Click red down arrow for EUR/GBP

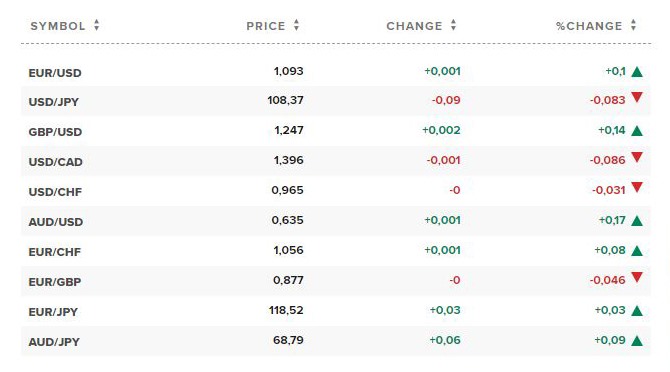pyautogui.click(x=637, y=277)
